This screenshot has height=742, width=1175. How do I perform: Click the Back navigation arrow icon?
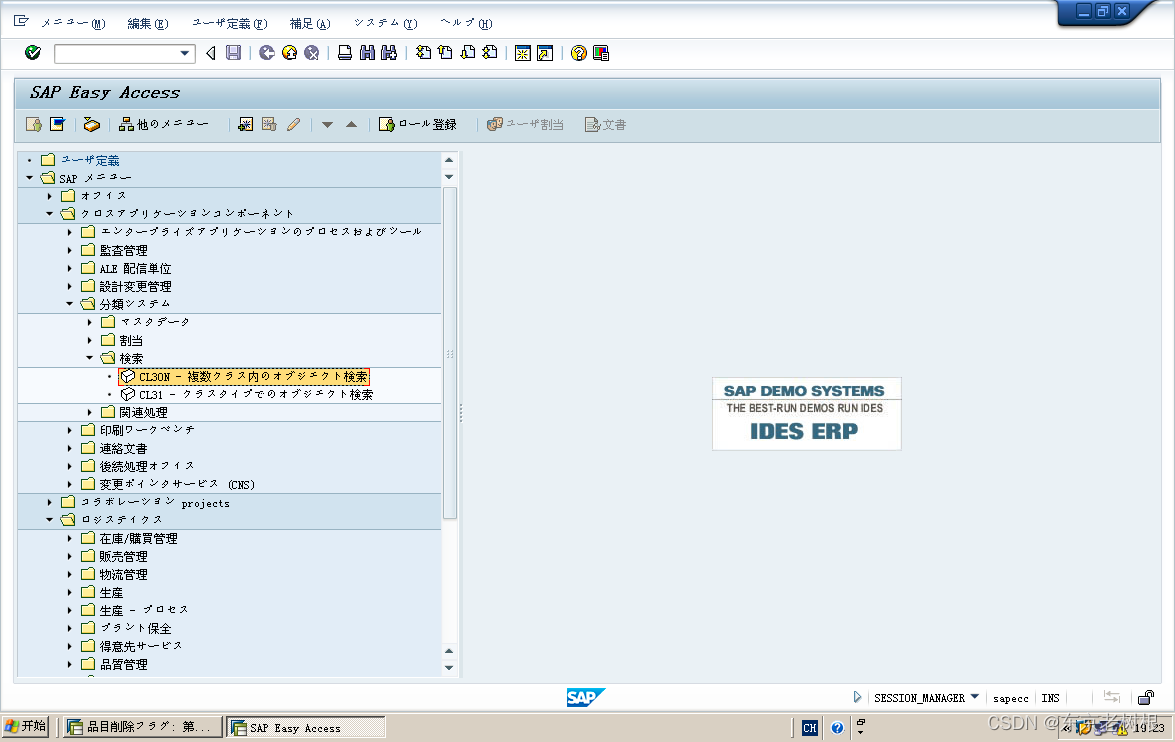click(x=211, y=52)
